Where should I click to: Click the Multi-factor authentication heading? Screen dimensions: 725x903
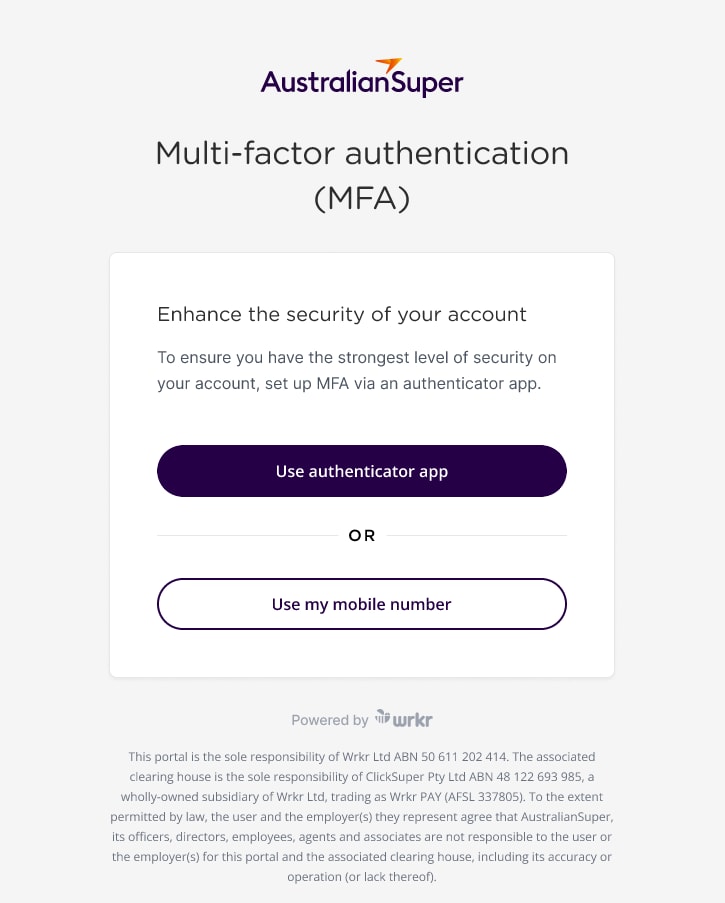[362, 175]
